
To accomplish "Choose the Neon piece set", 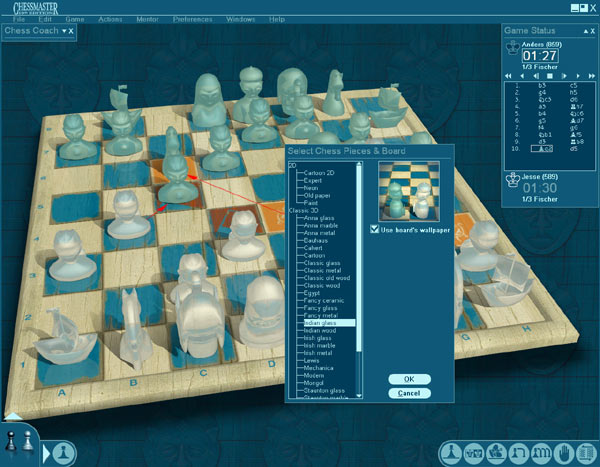I will tap(311, 188).
